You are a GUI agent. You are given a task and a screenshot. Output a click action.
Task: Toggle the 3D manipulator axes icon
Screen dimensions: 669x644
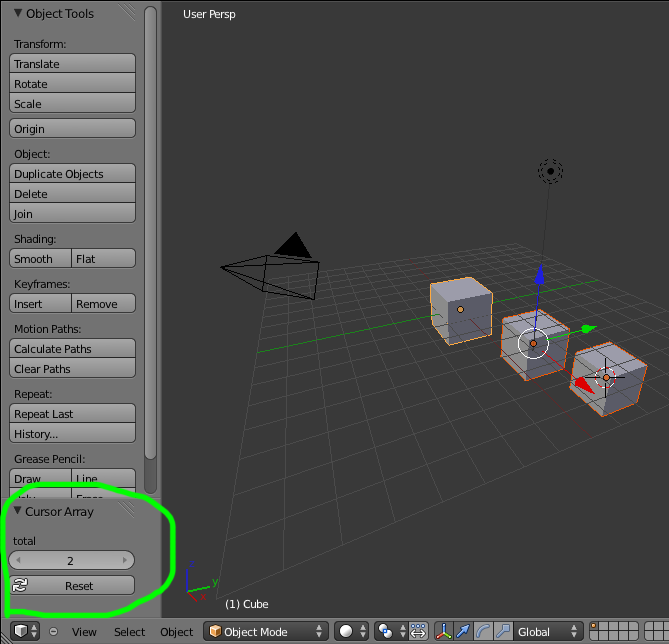pyautogui.click(x=444, y=631)
